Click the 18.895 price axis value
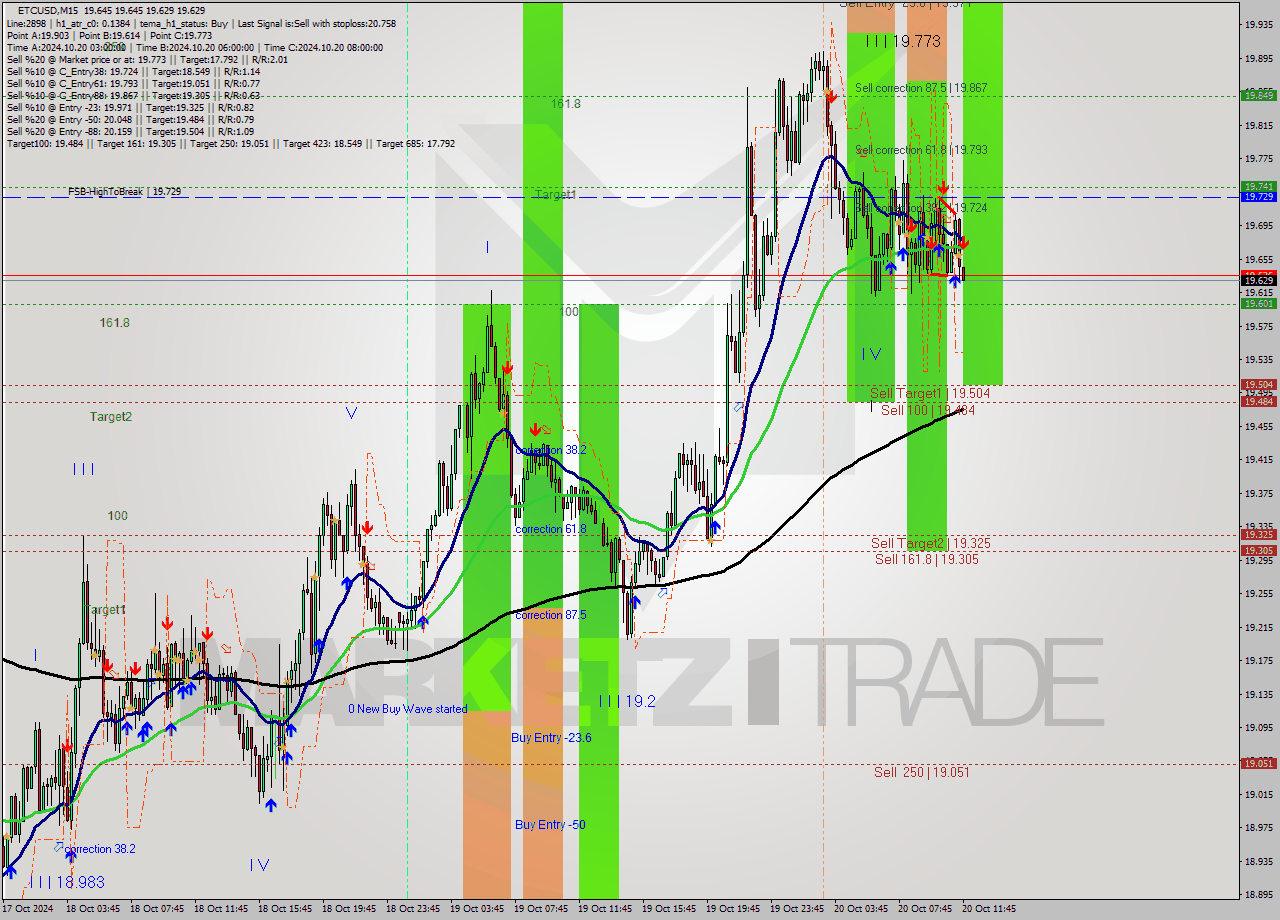This screenshot has width=1280, height=920. click(x=1258, y=895)
